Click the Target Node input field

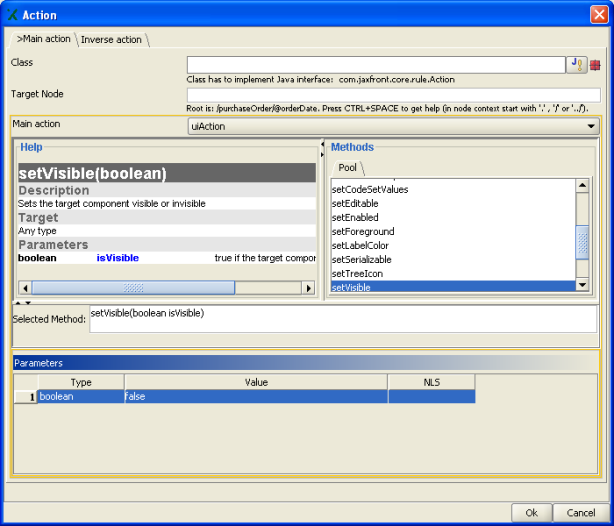pyautogui.click(x=392, y=94)
